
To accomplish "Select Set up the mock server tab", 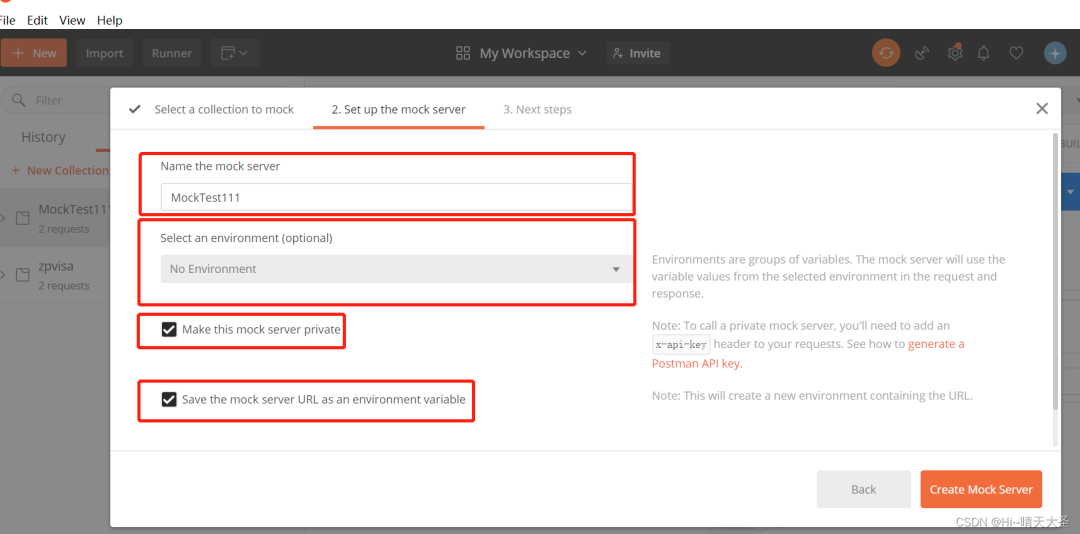I will pyautogui.click(x=398, y=109).
